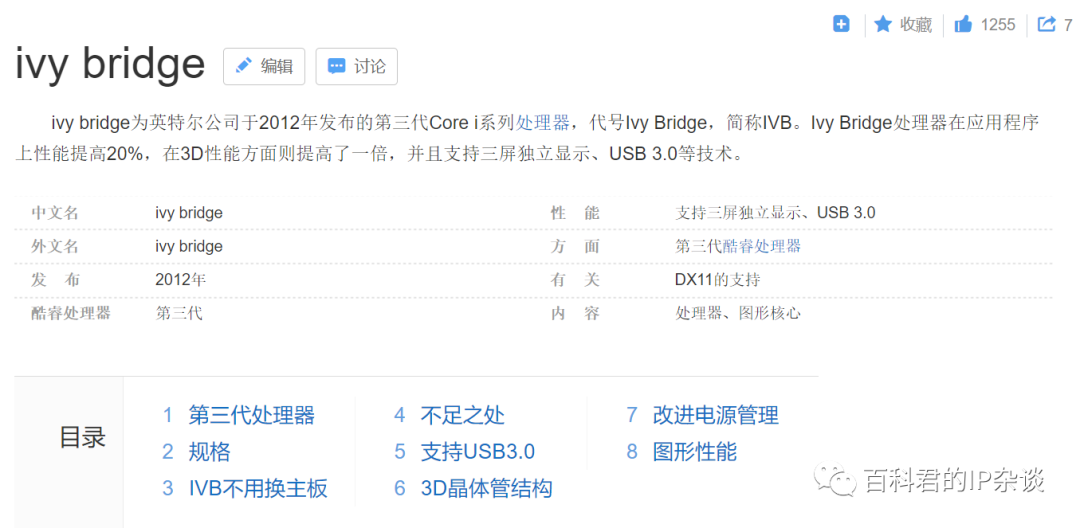The height and width of the screenshot is (528, 1080).
Task: Go to section 不足之处
Action: [x=462, y=416]
